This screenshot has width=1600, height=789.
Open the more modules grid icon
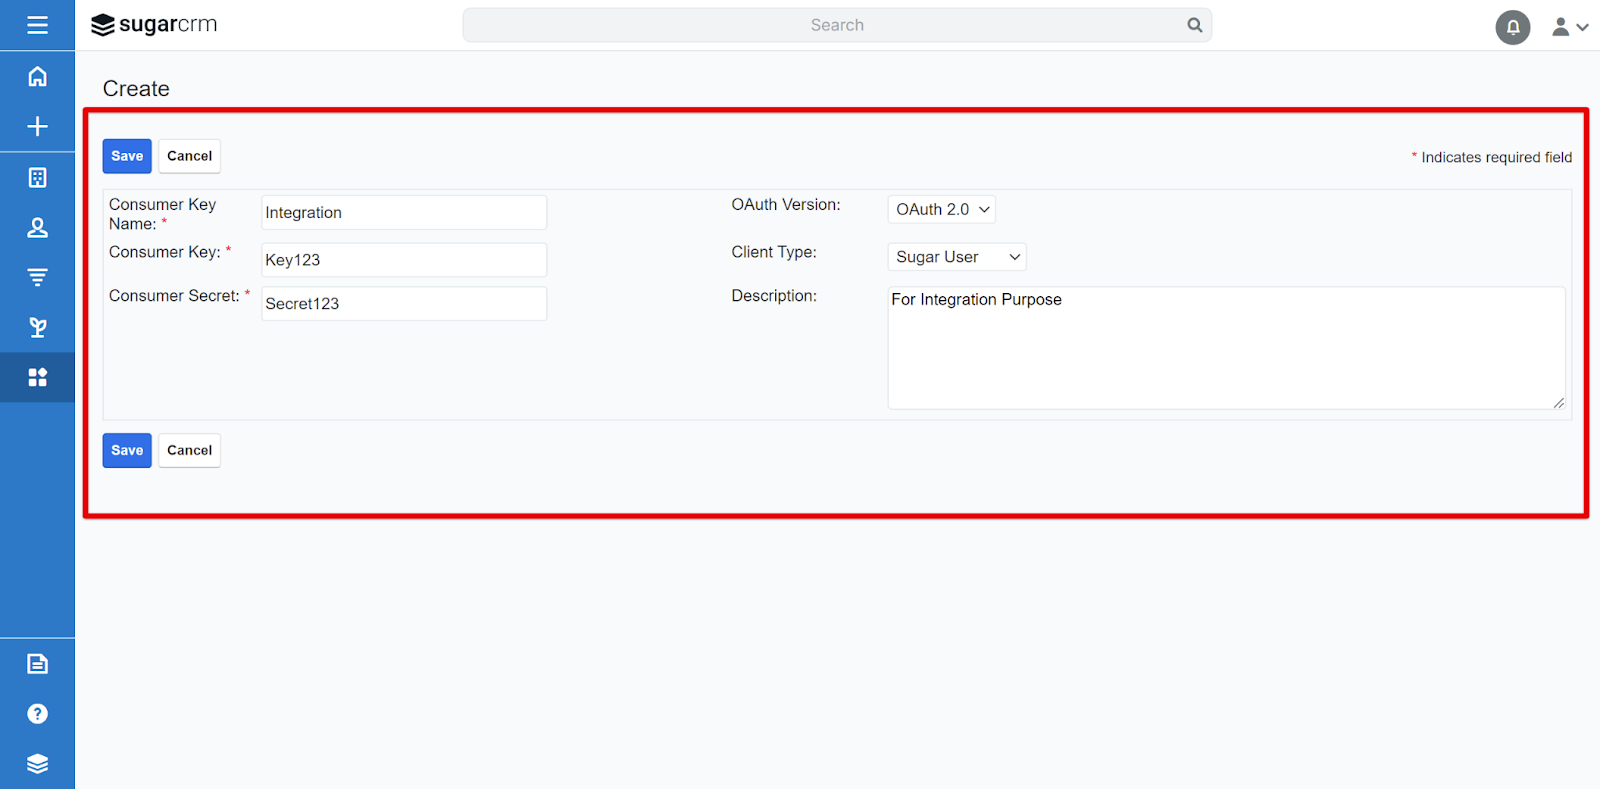pos(37,377)
